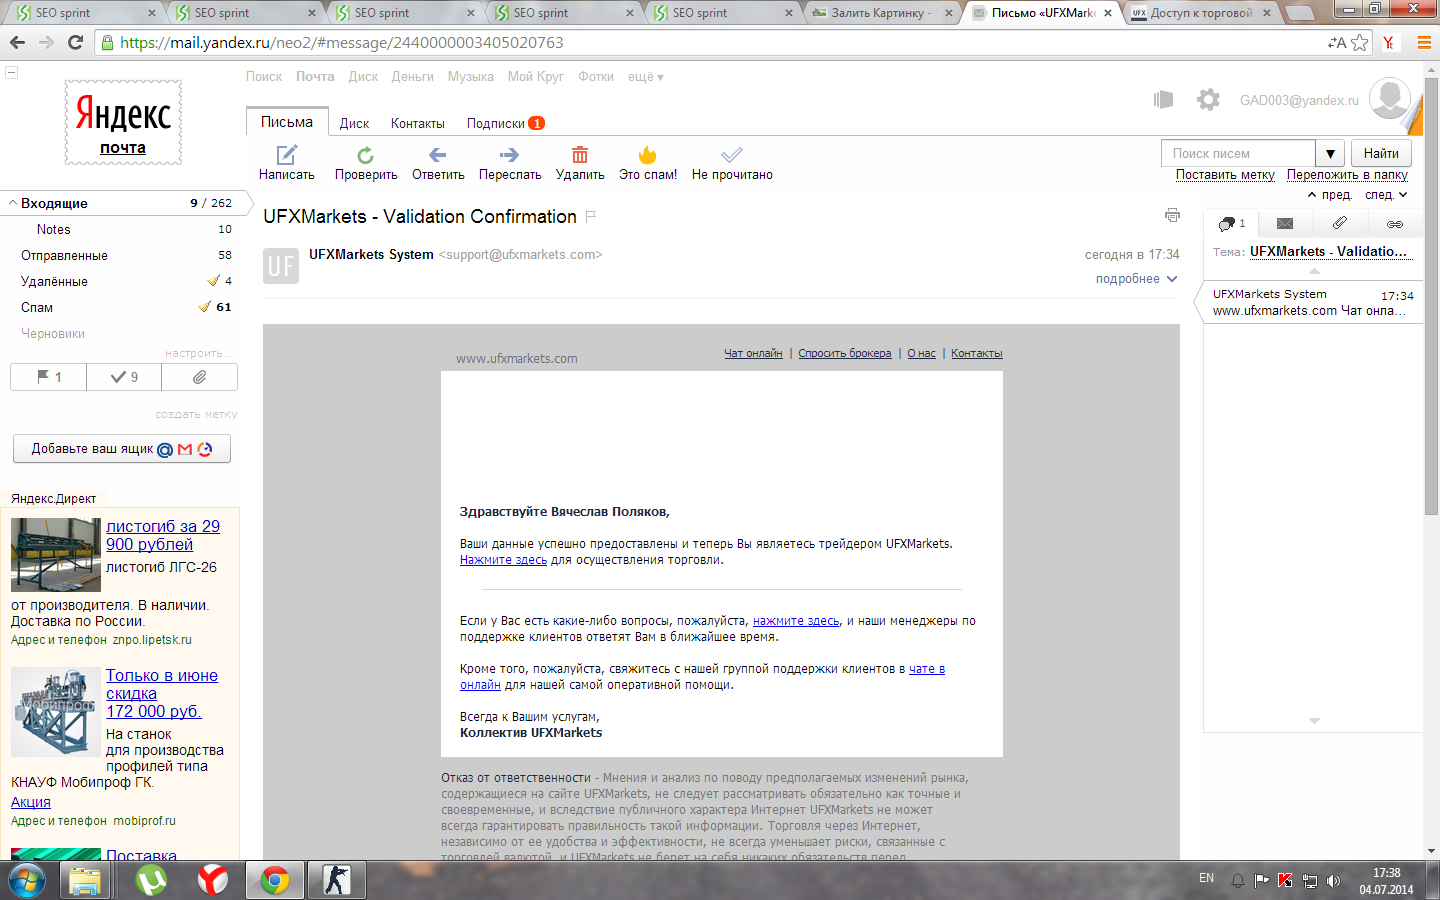Open the ещё services dropdown

646,77
